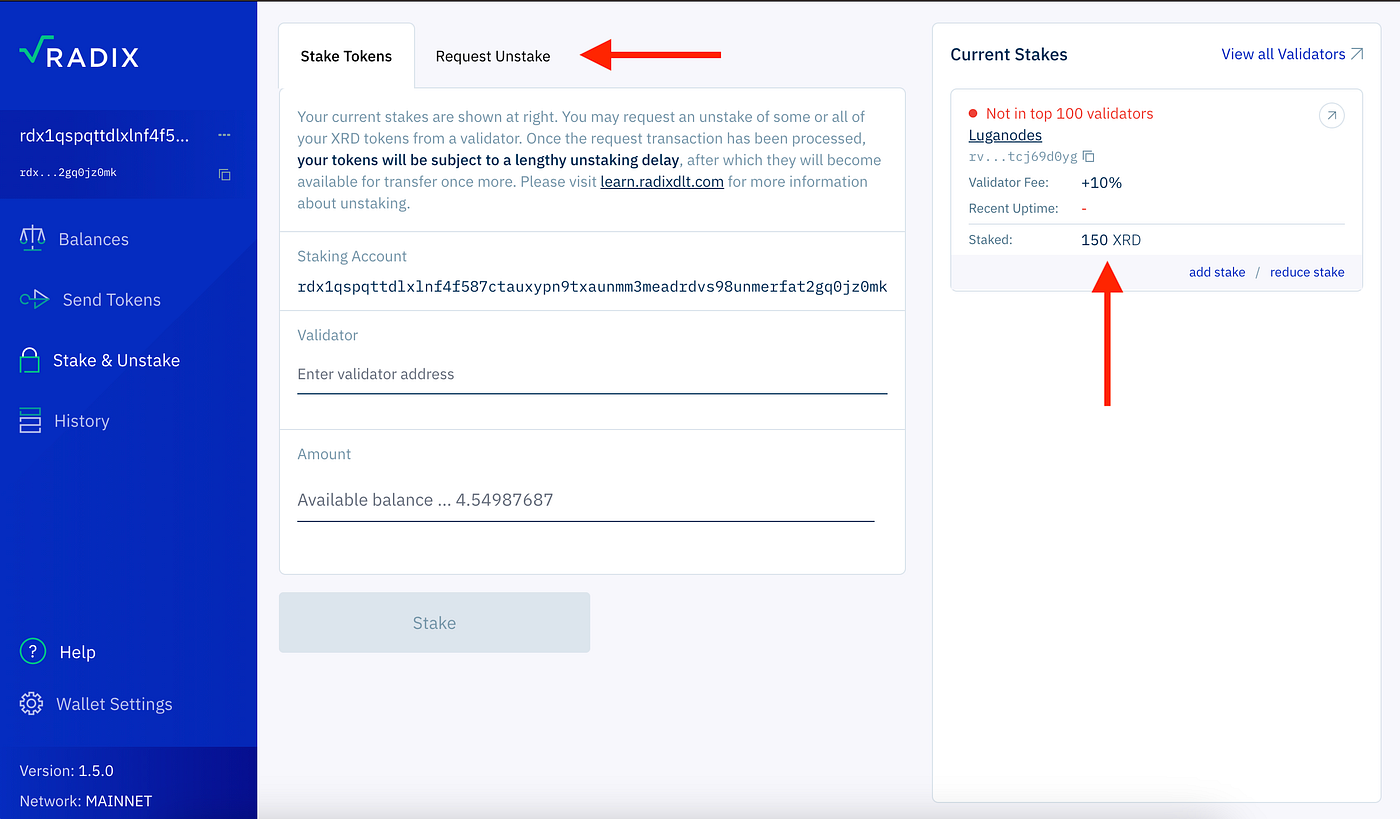Click the Validator Fee +10% value
This screenshot has width=1400, height=819.
coord(1102,183)
